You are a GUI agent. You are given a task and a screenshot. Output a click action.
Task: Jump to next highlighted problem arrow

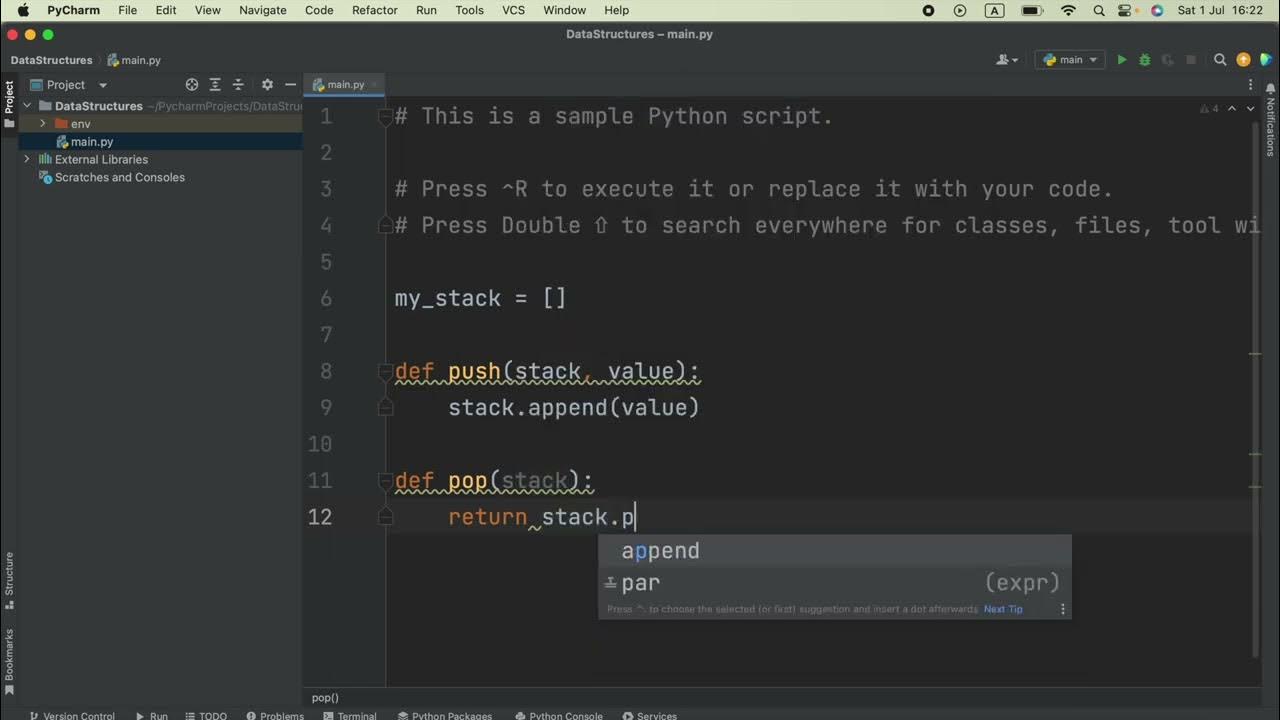pyautogui.click(x=1250, y=108)
